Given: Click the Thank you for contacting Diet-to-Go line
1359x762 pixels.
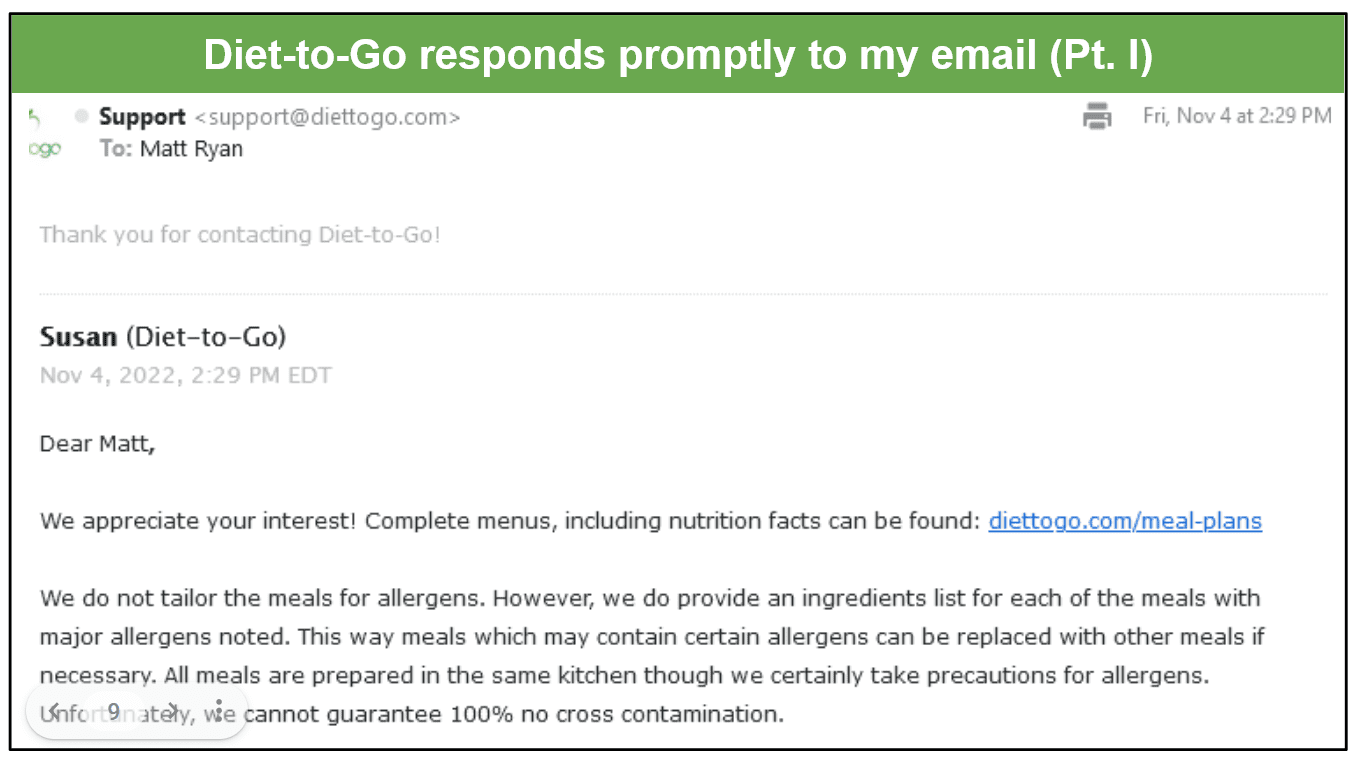Looking at the screenshot, I should pyautogui.click(x=240, y=235).
